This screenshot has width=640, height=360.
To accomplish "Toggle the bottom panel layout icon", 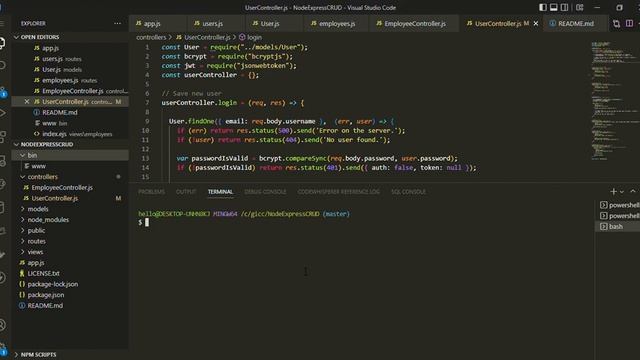I will pyautogui.click(x=553, y=7).
